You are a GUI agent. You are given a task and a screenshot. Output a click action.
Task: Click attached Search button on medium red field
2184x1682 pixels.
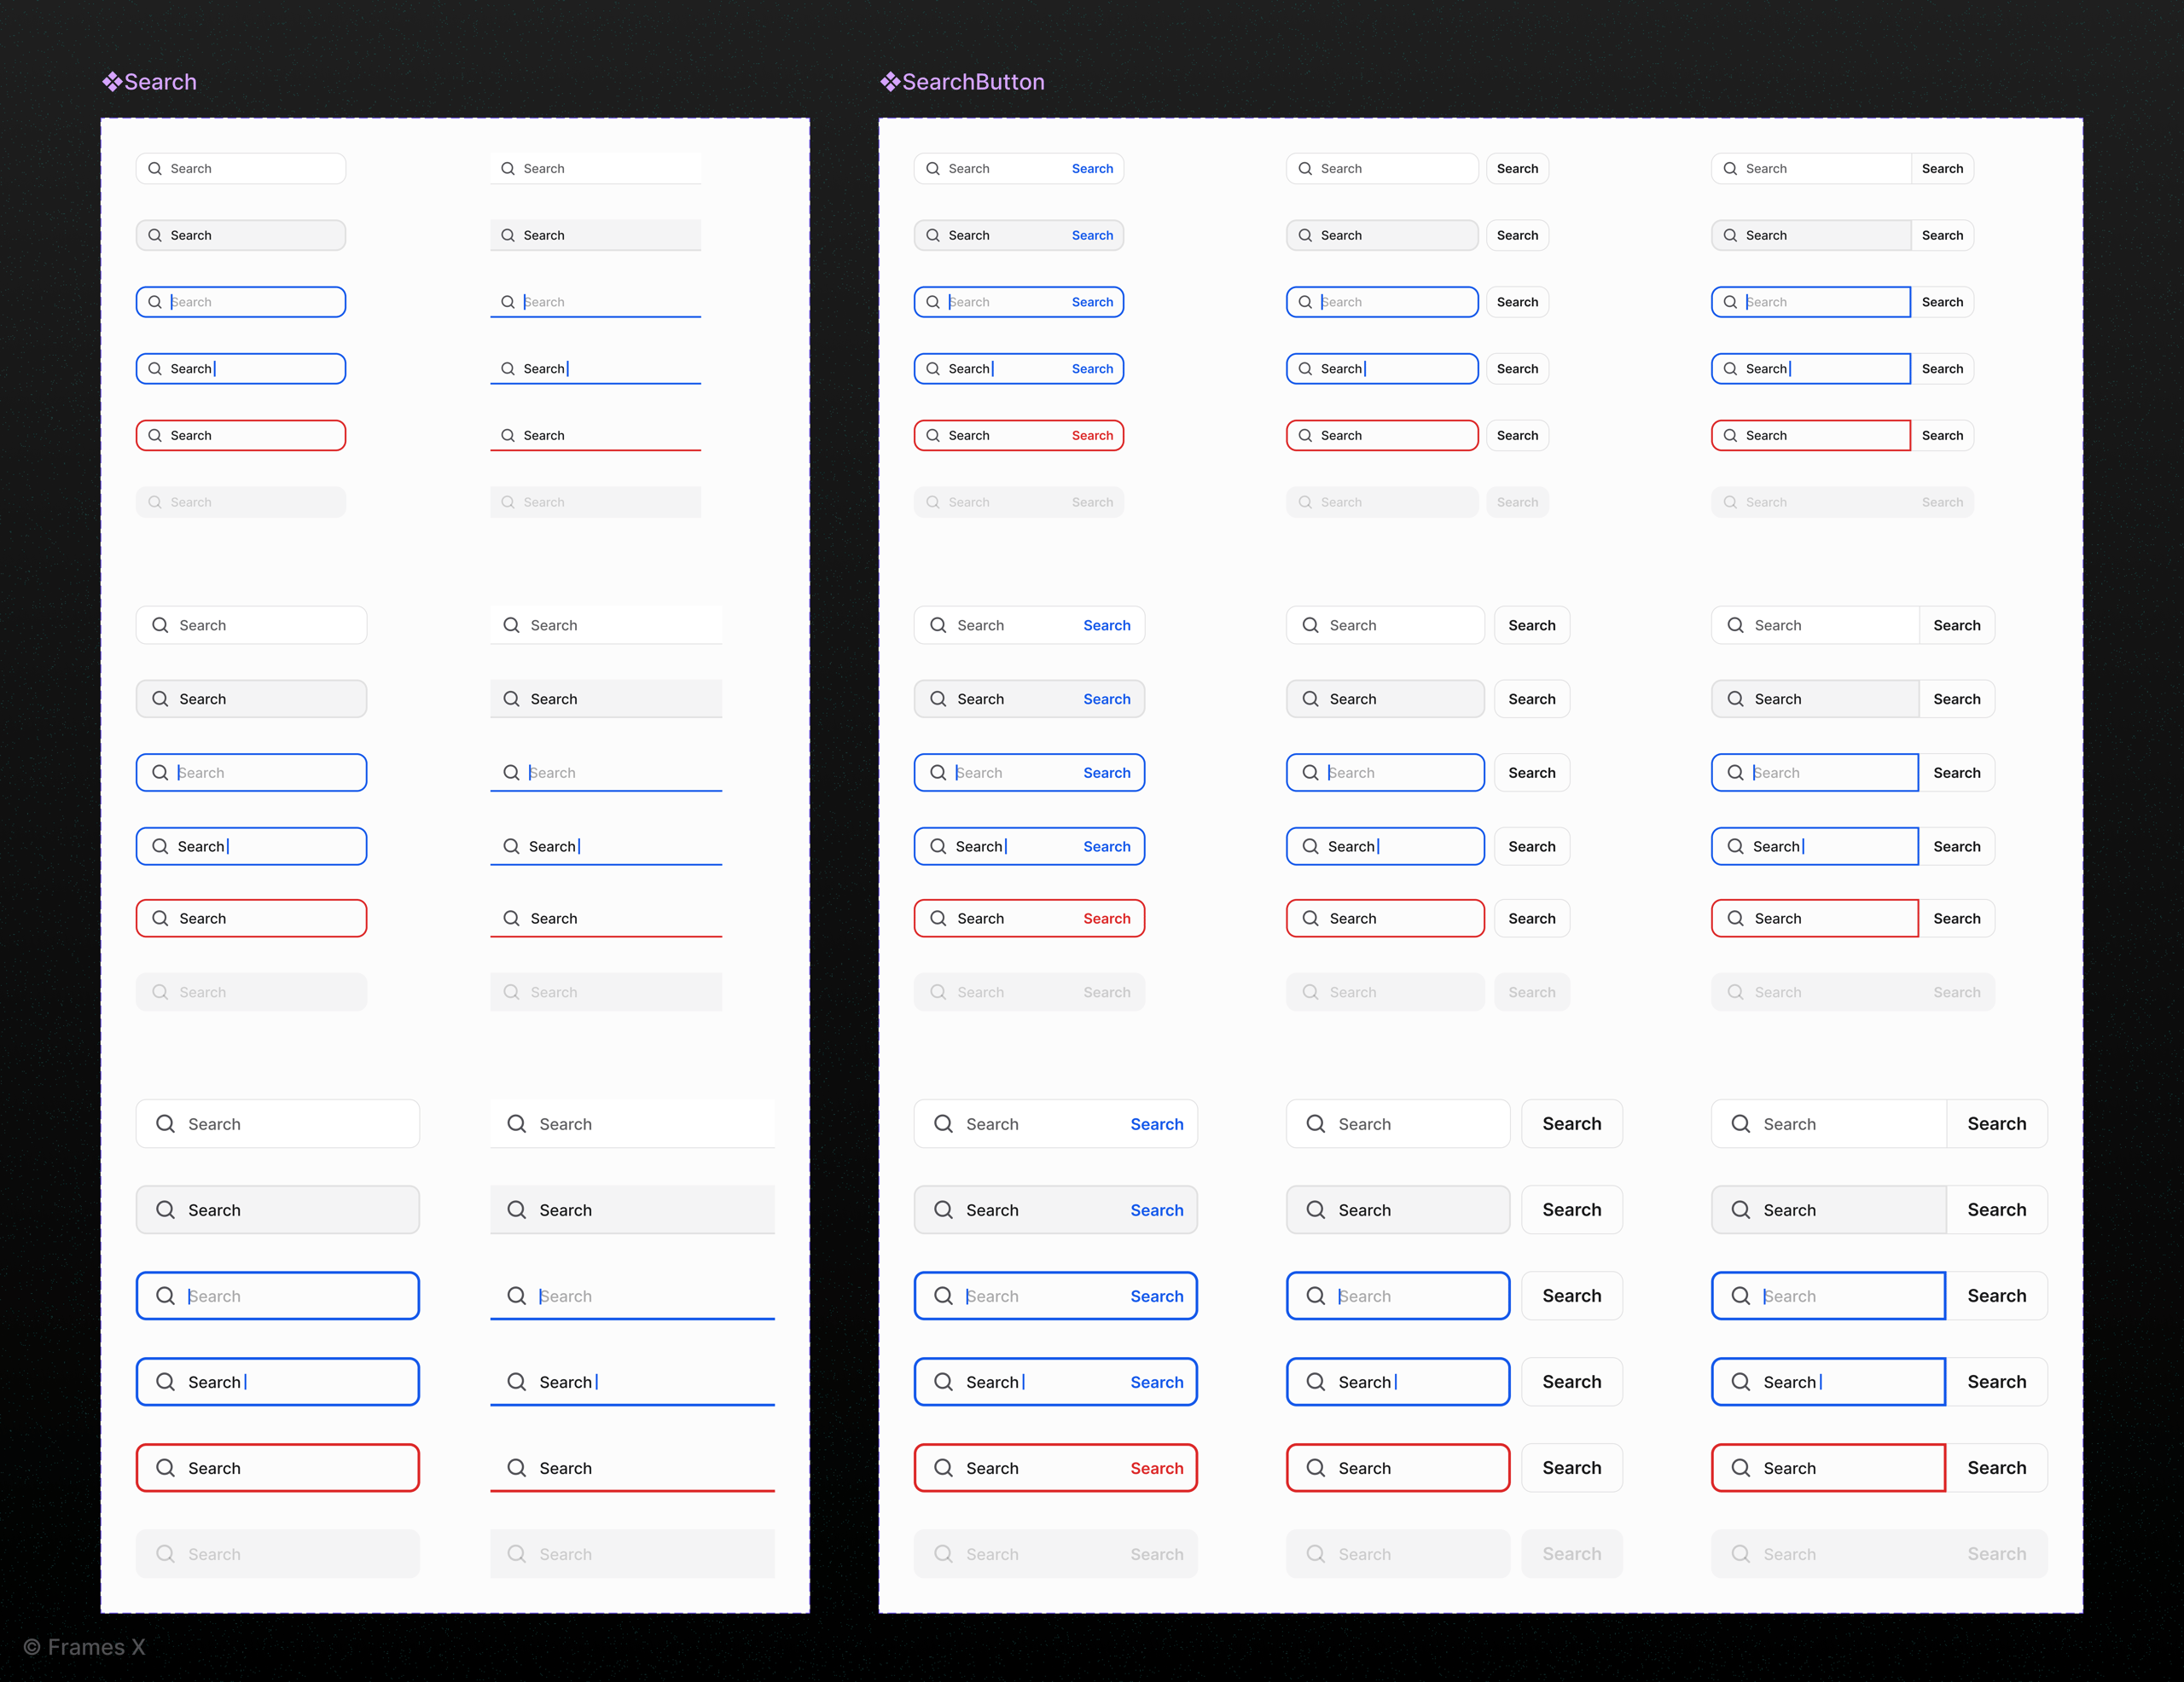1957,918
